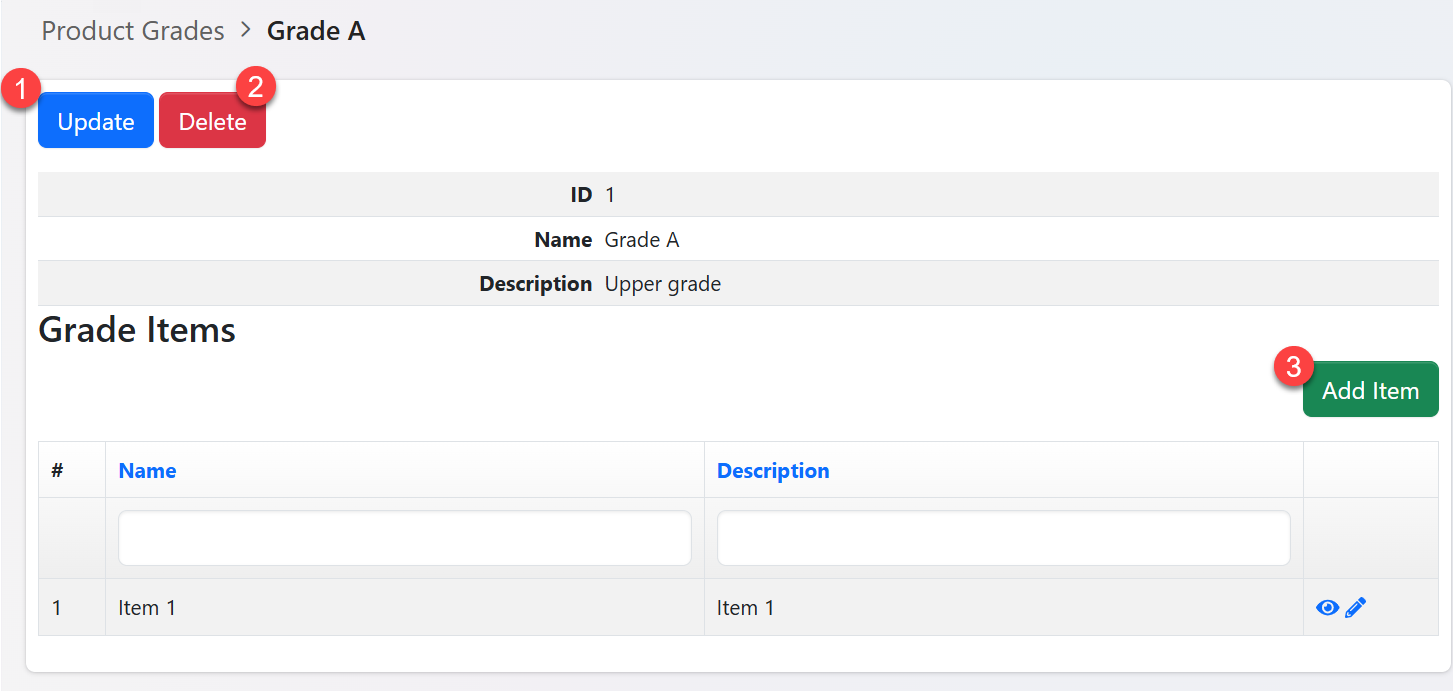
Task: Click red badge 3 beside Add Item
Action: pos(1293,367)
